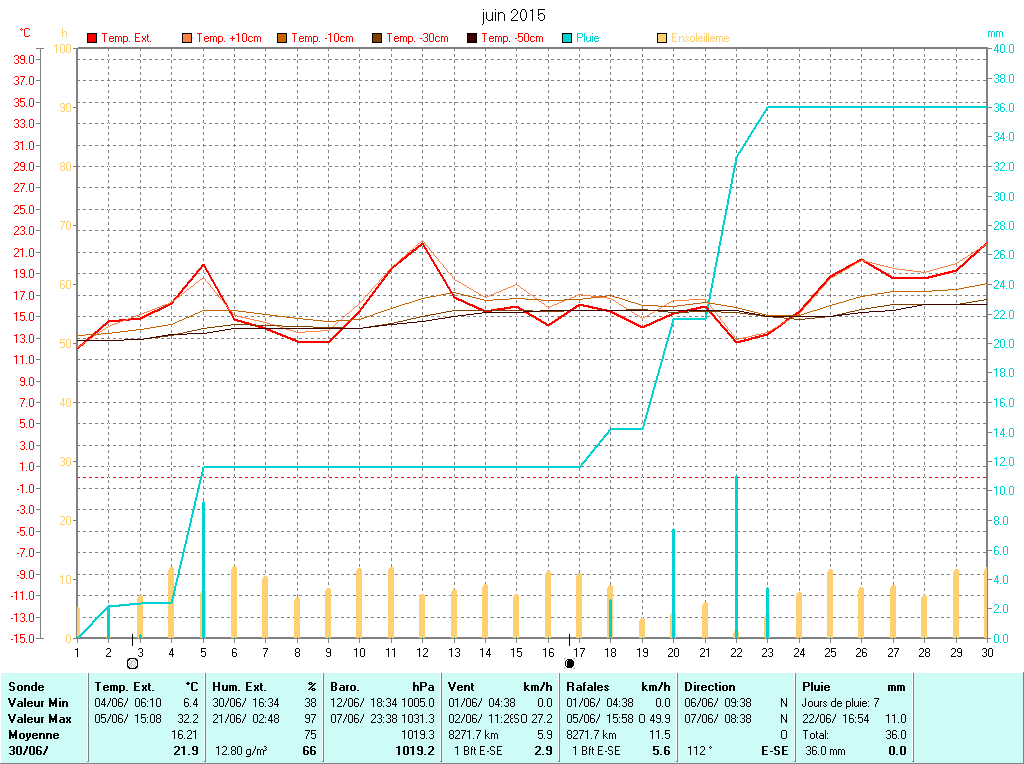
Task: Click the full moon icon below day 3
Action: click(132, 663)
